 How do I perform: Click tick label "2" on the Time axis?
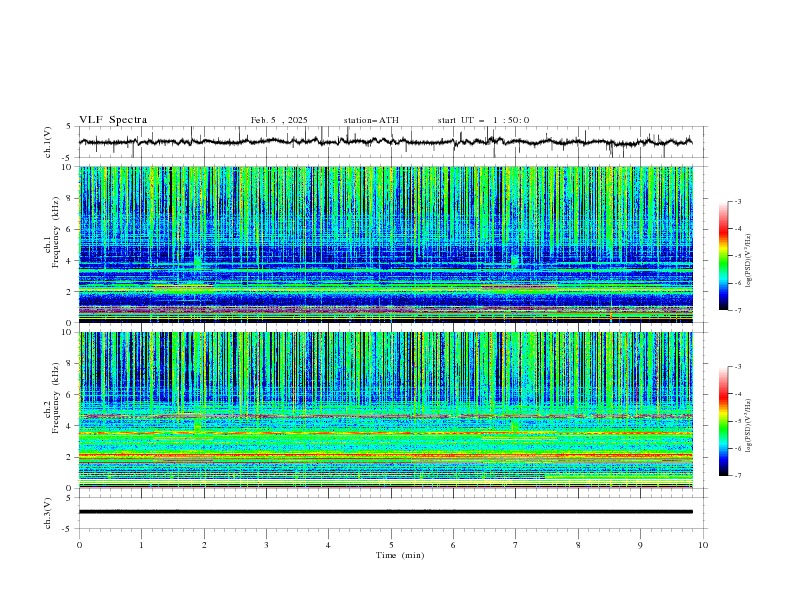click(x=204, y=545)
